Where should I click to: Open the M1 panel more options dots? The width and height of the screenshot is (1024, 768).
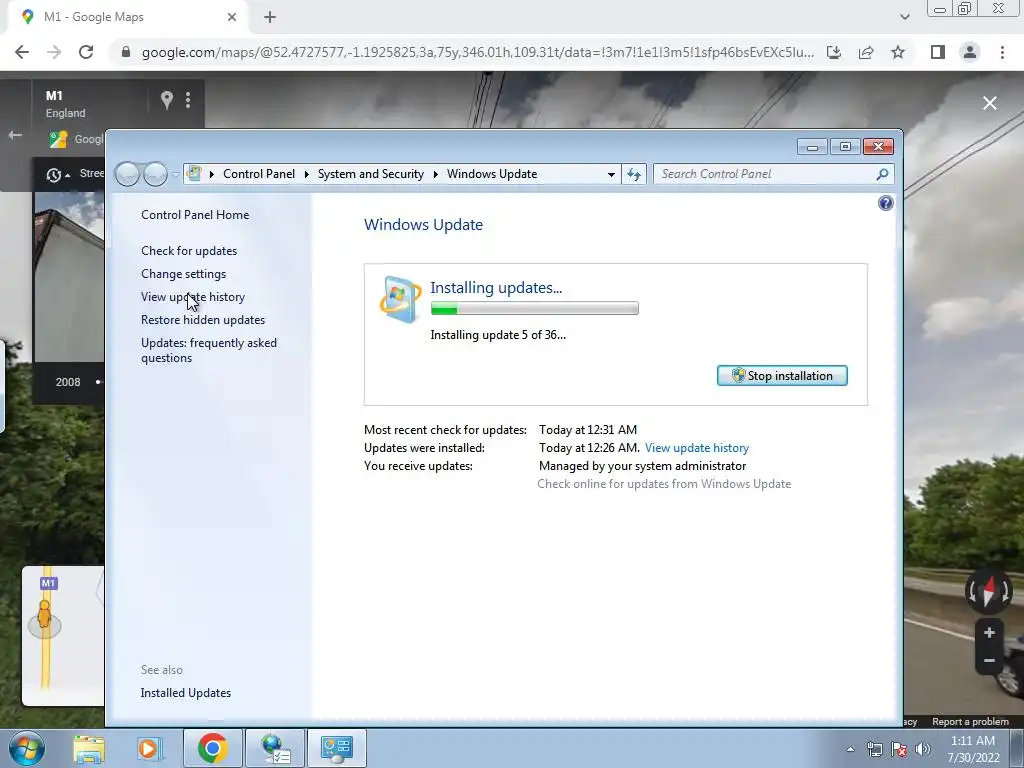pos(188,100)
